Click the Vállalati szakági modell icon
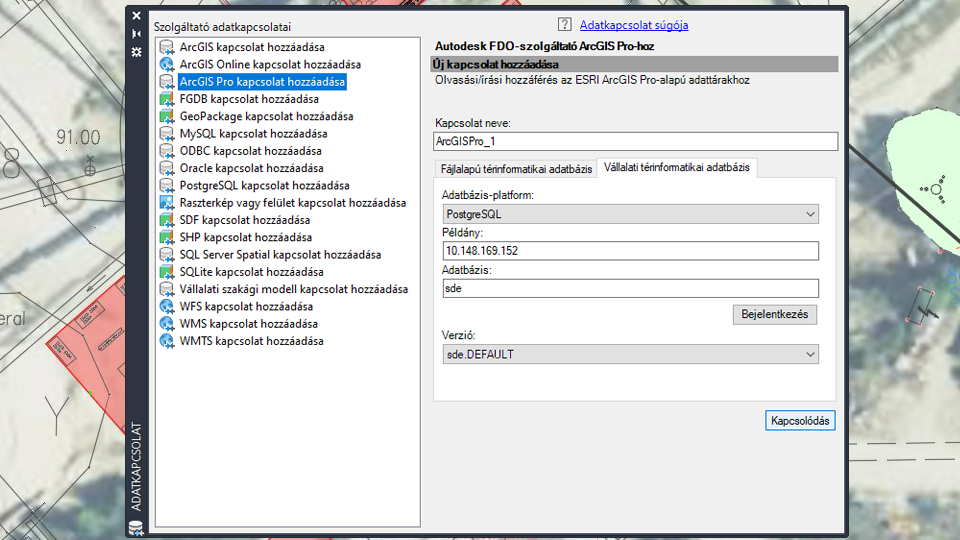This screenshot has height=540, width=960. [x=167, y=289]
